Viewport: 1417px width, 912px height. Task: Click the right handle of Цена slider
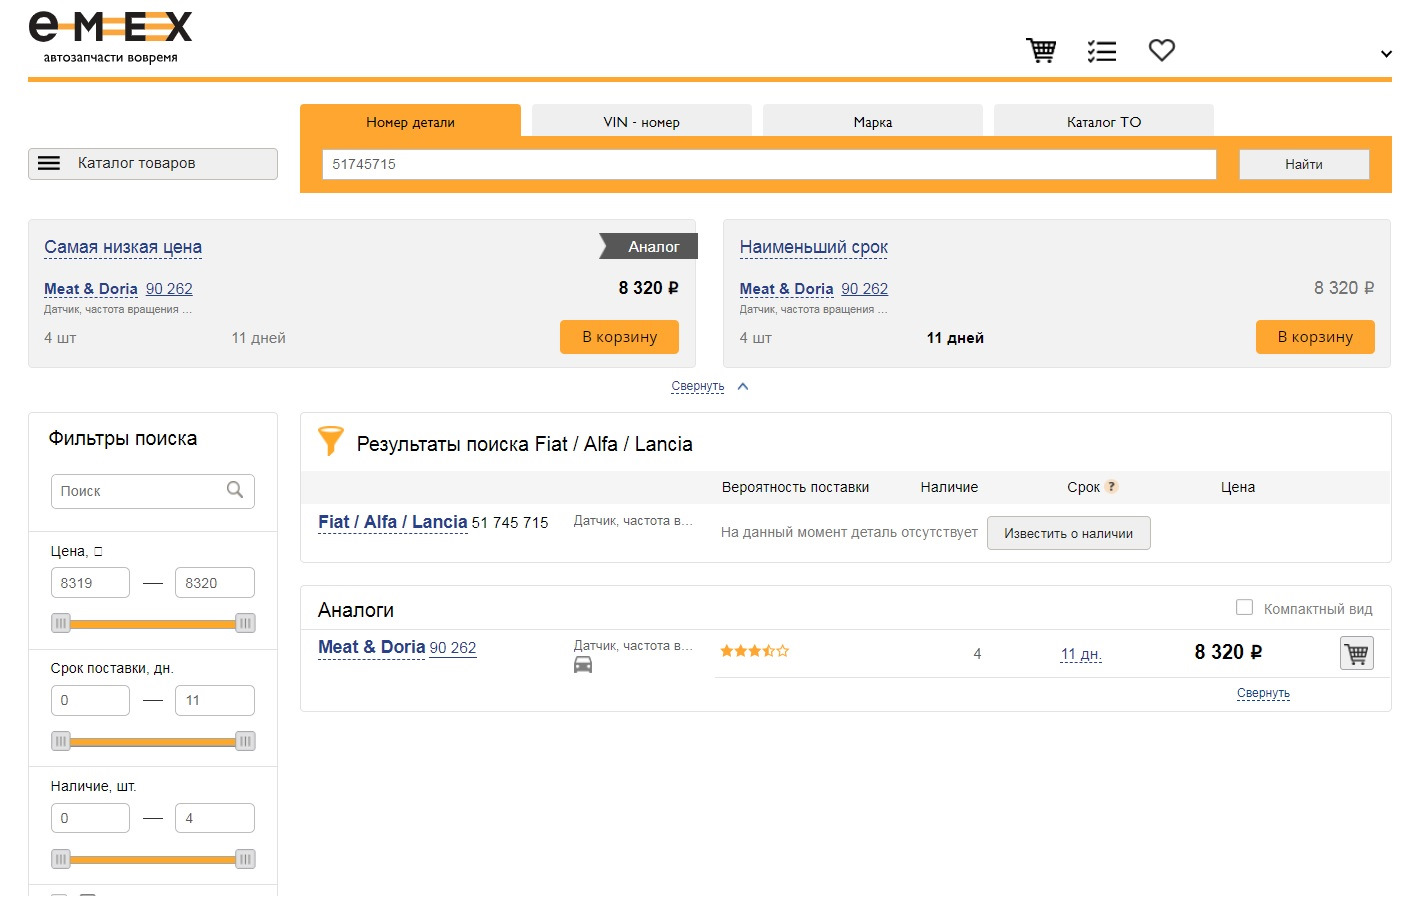[x=245, y=623]
